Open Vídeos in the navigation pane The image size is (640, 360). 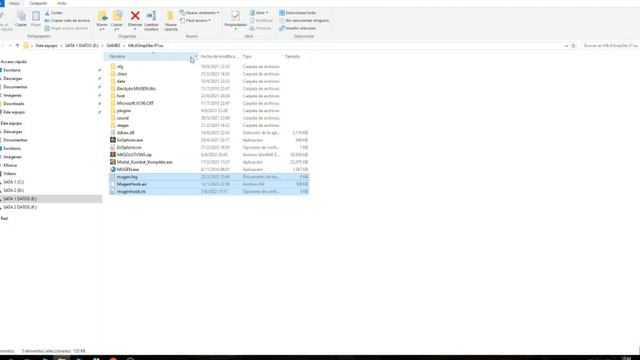pos(10,174)
